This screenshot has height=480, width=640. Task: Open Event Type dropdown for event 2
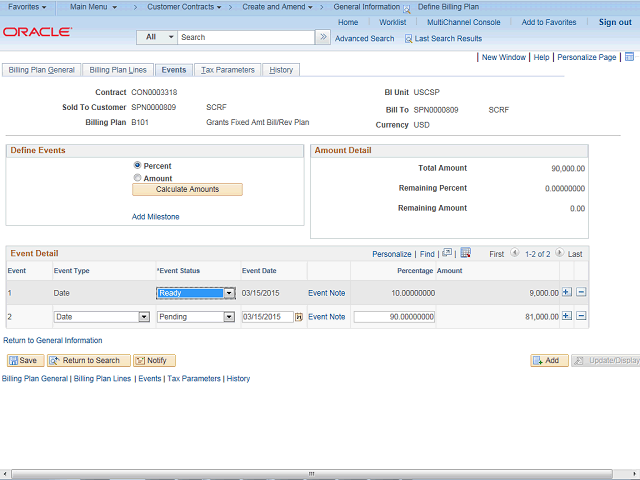(102, 317)
